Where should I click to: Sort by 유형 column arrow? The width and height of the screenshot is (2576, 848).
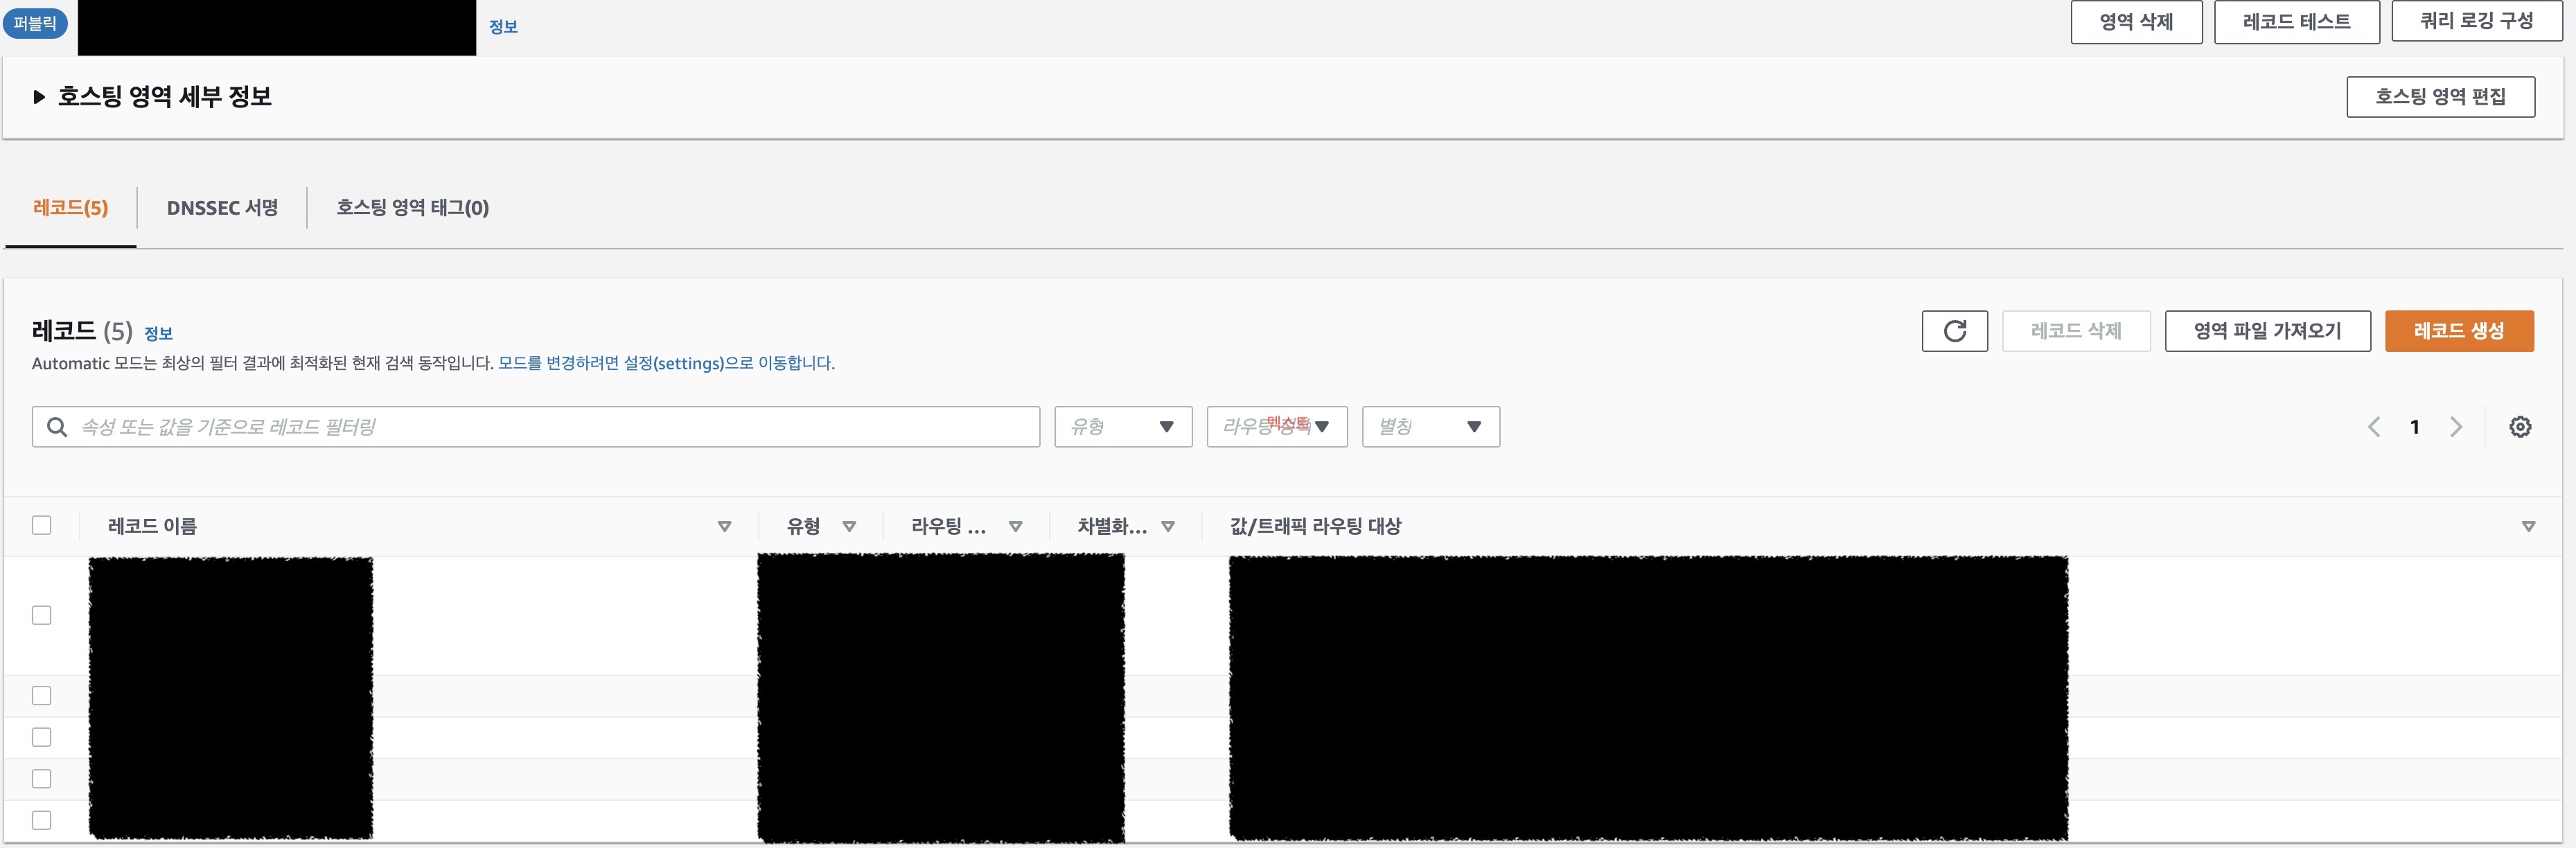tap(849, 526)
